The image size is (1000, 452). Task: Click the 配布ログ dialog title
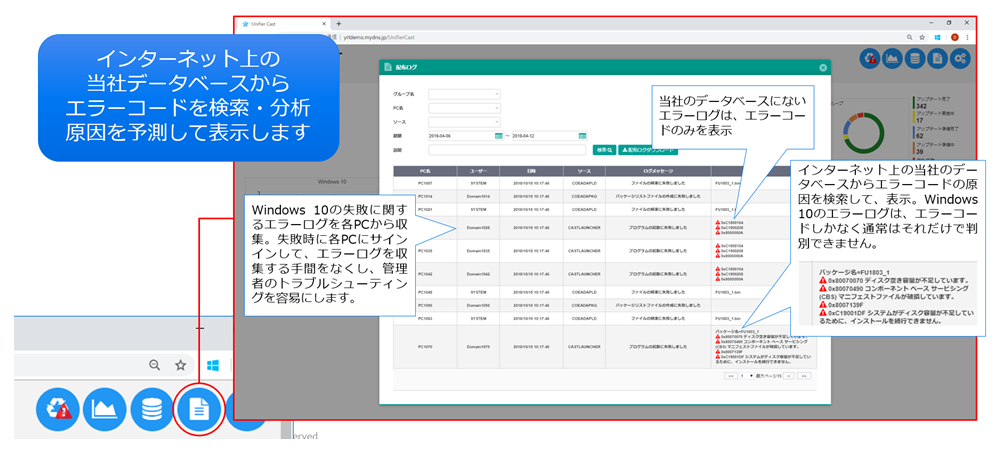(406, 67)
